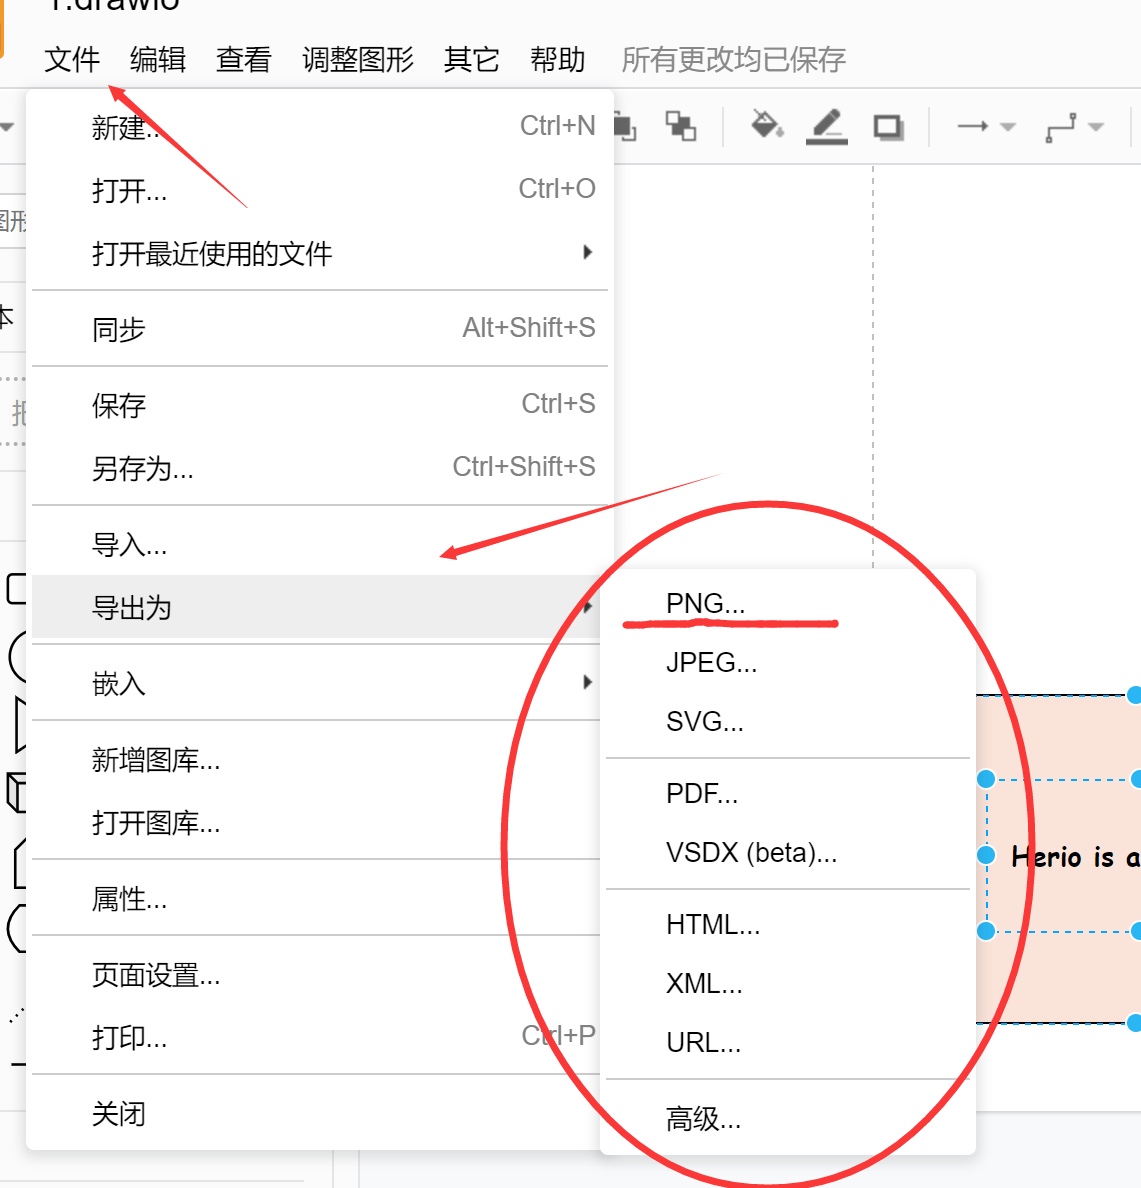Click the waypoint connector icon
This screenshot has width=1141, height=1188.
[x=1060, y=127]
